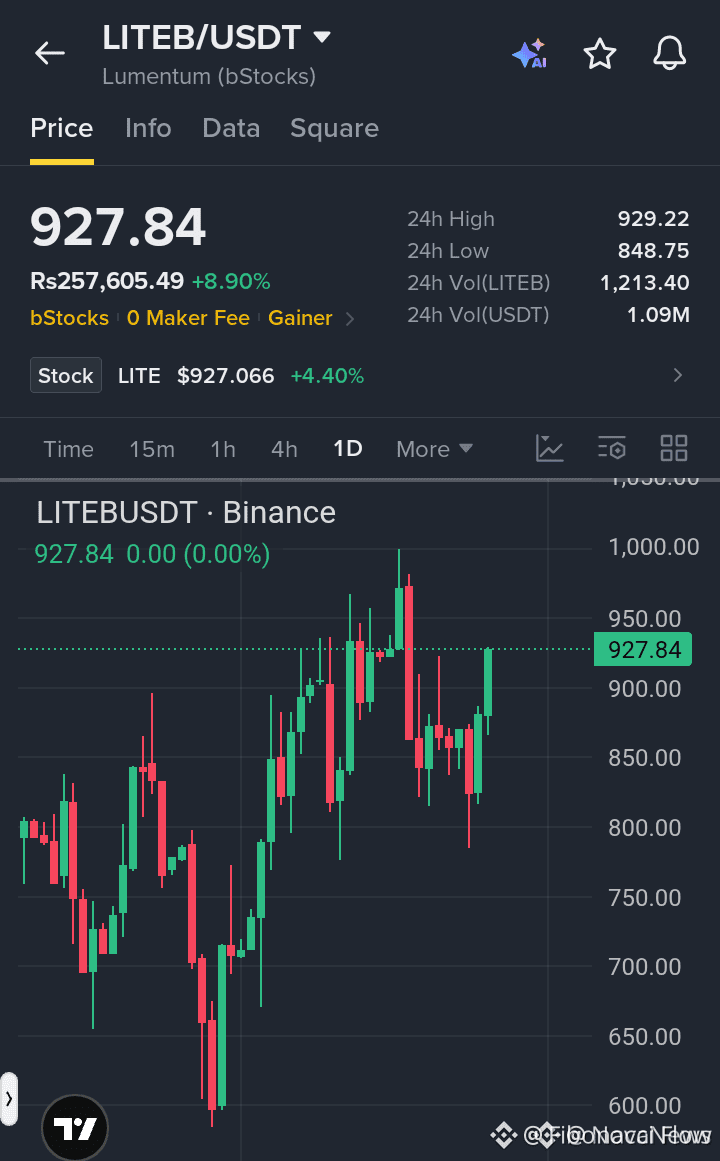
Task: Tap the +8.90% change percentage
Action: coord(231,281)
